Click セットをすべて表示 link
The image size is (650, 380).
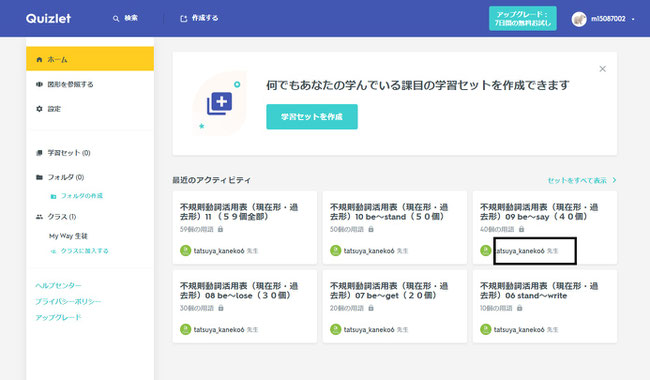[x=577, y=180]
